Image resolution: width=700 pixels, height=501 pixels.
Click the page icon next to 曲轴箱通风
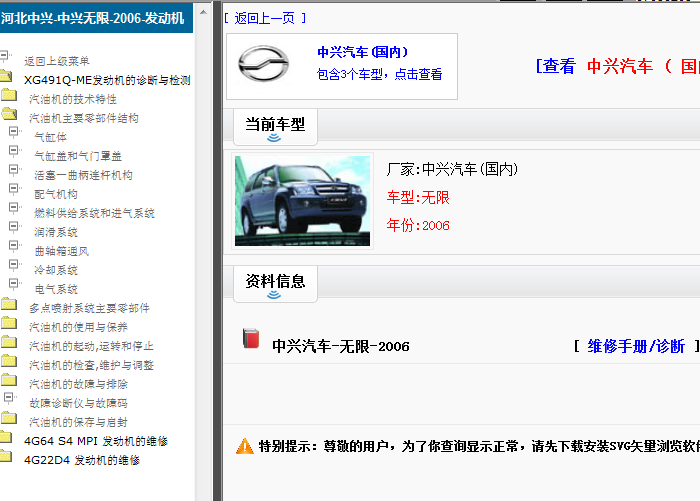click(x=15, y=246)
